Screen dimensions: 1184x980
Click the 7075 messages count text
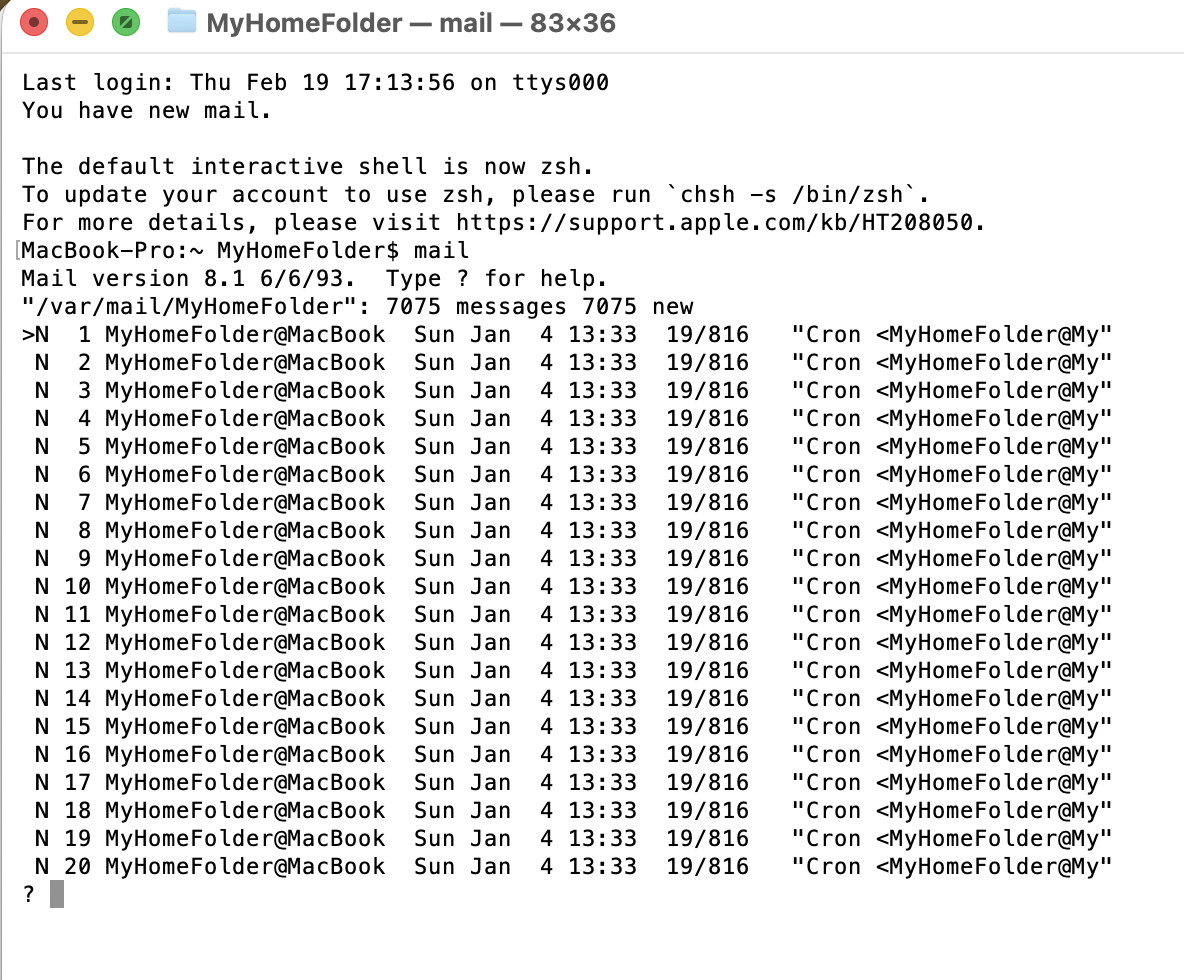(x=476, y=306)
